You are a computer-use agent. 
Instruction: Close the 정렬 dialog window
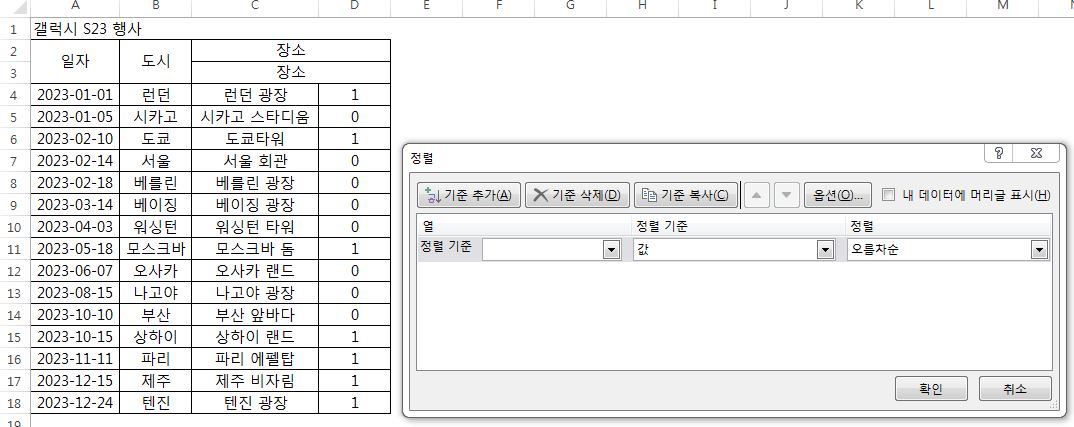[x=1036, y=153]
